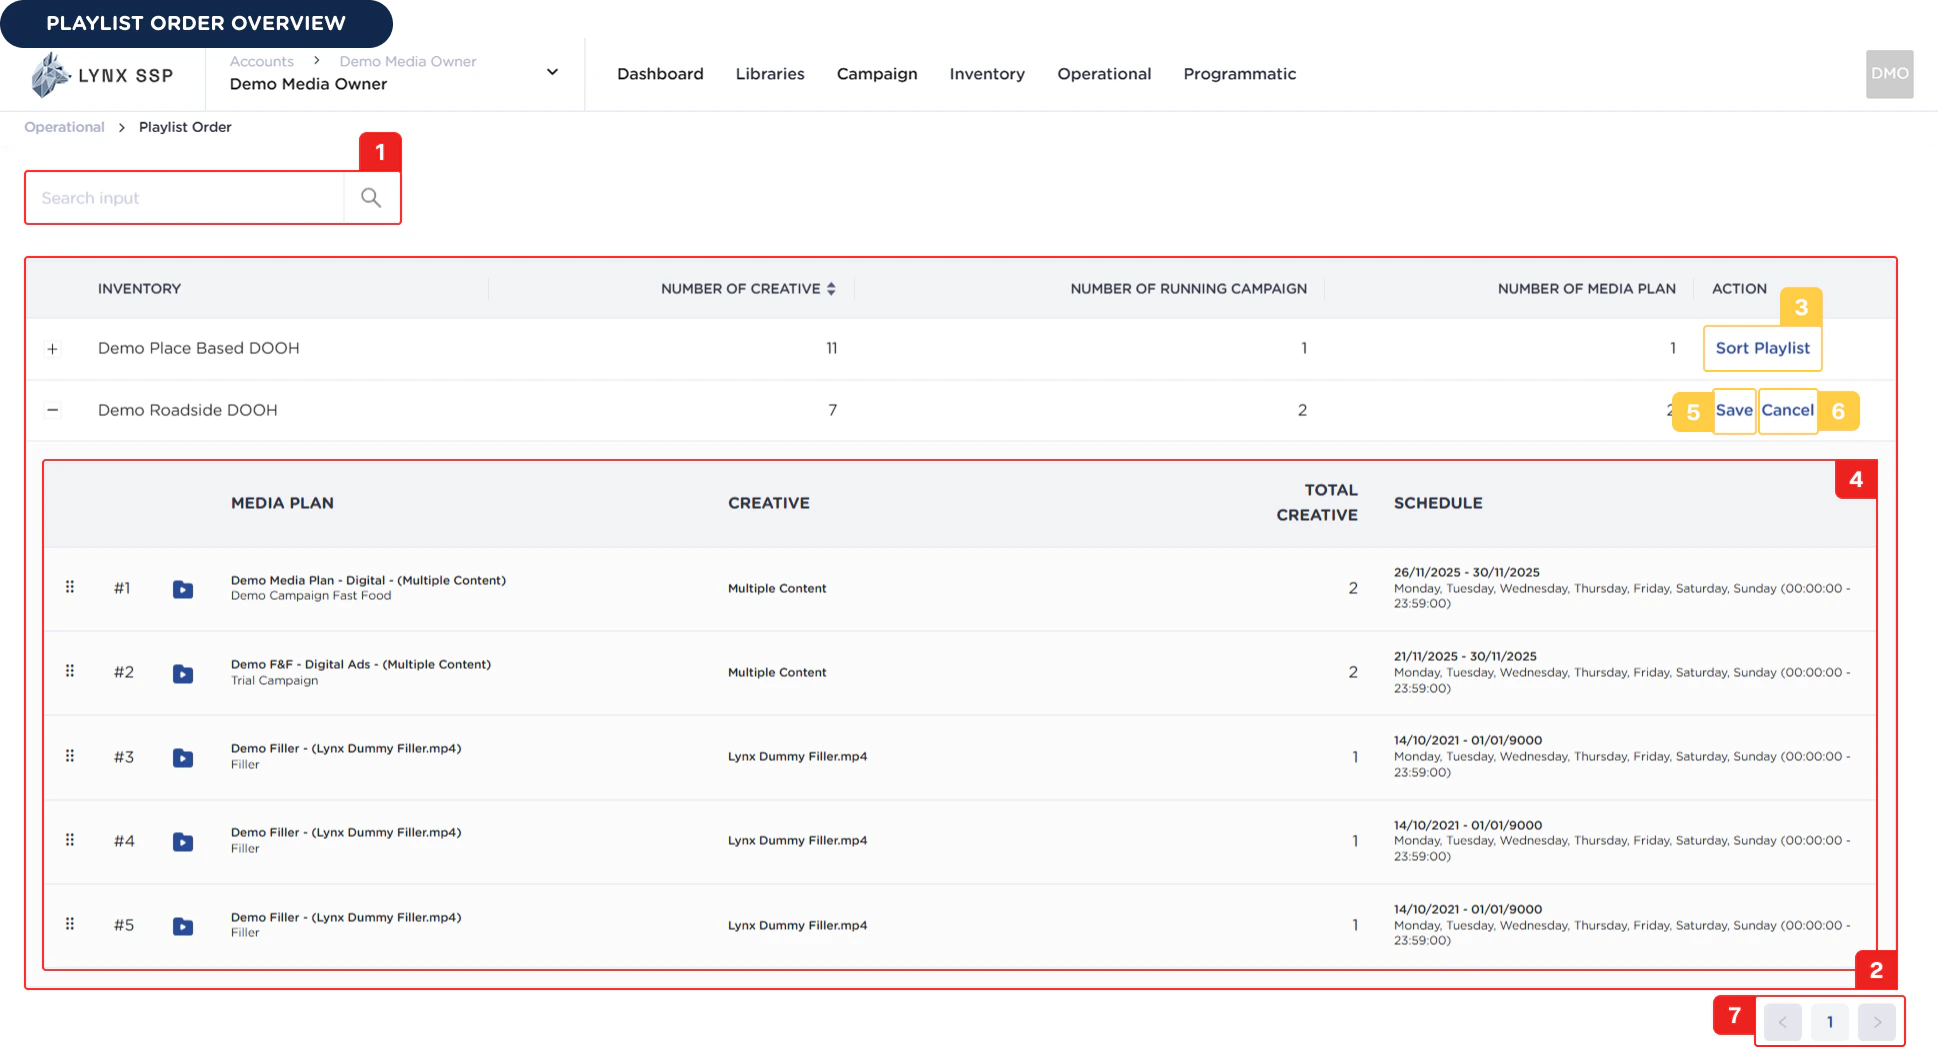The height and width of the screenshot is (1047, 1938).
Task: Click the Media Plan column header
Action: pyautogui.click(x=282, y=503)
